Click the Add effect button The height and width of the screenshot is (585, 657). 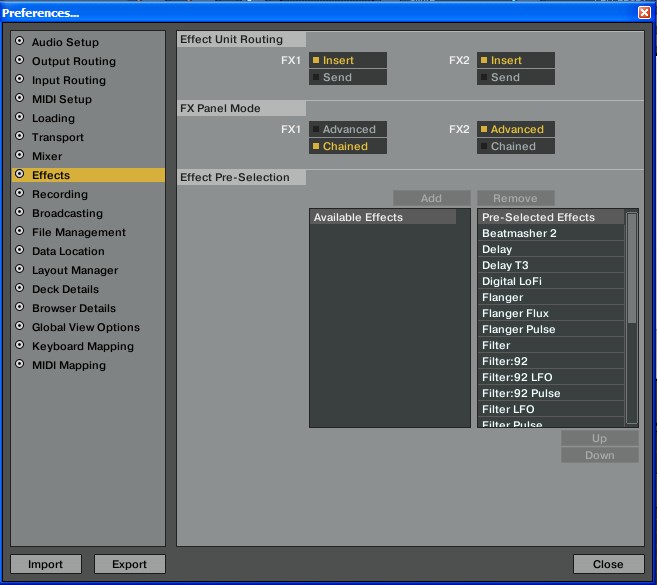point(432,198)
